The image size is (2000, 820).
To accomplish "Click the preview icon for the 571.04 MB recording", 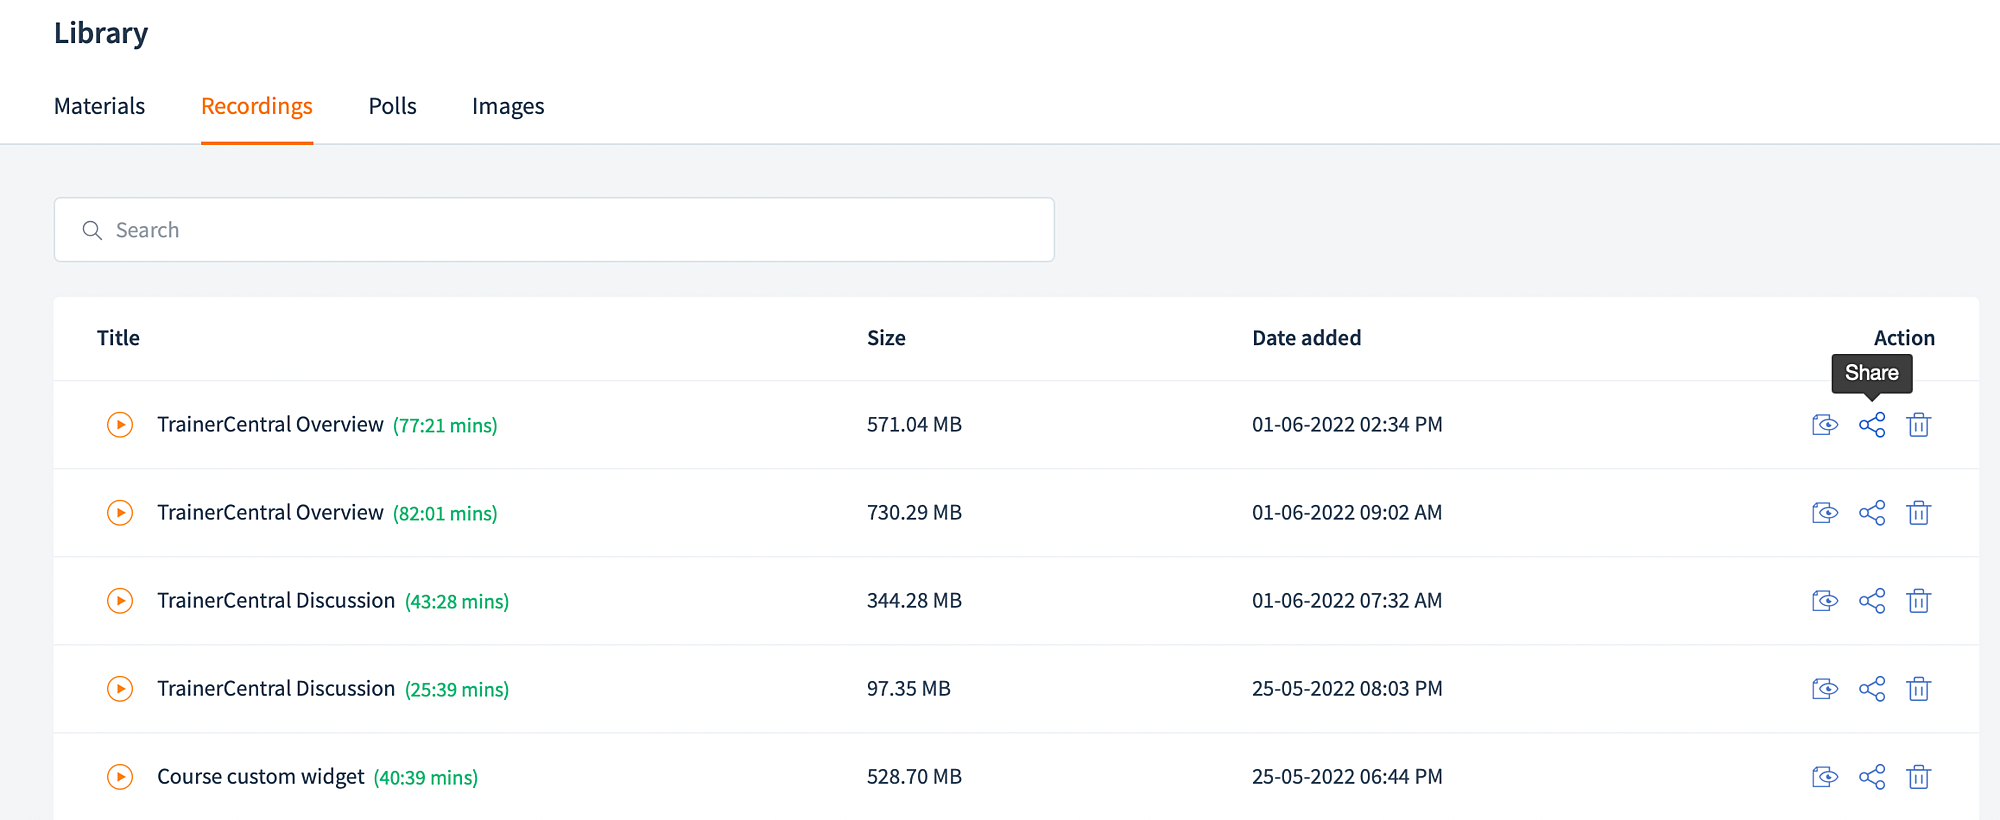I will tap(1825, 425).
